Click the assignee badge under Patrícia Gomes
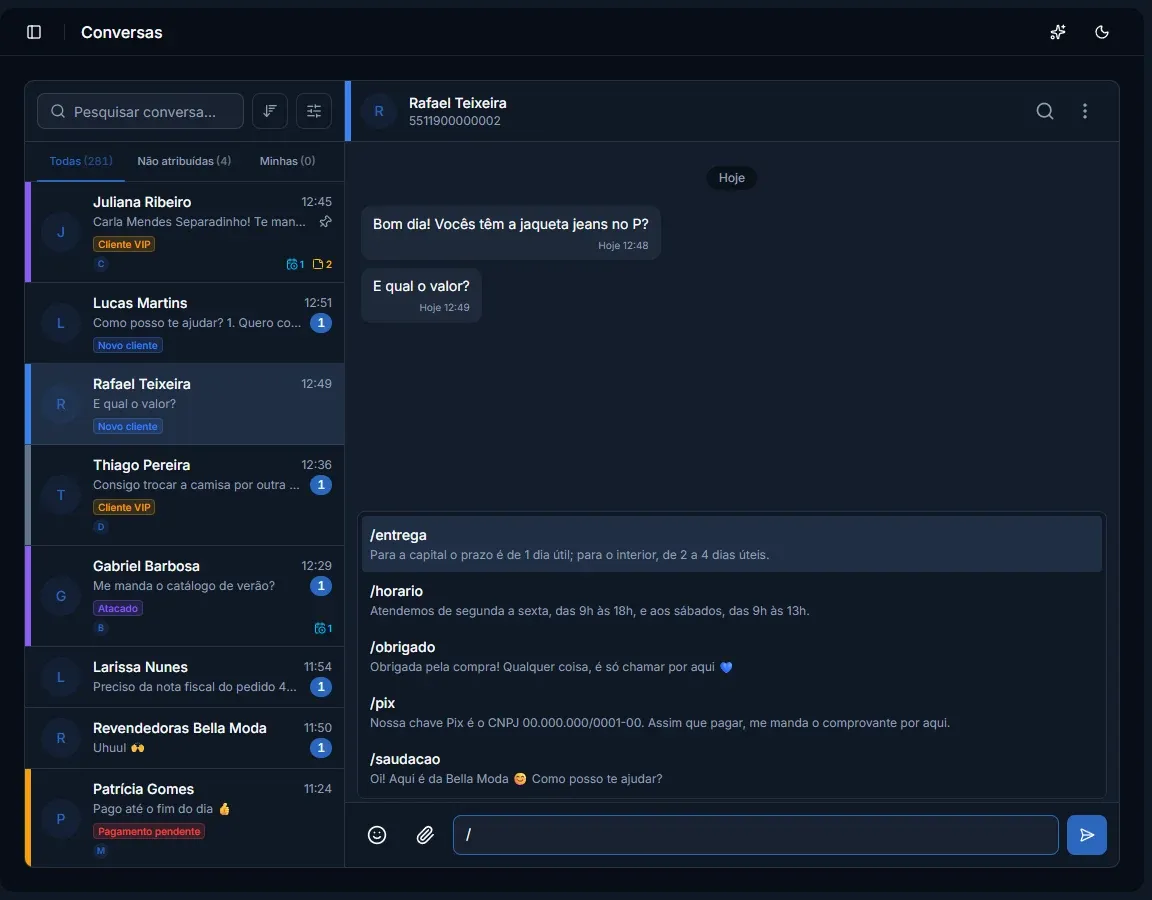Viewport: 1152px width, 900px height. tap(101, 851)
